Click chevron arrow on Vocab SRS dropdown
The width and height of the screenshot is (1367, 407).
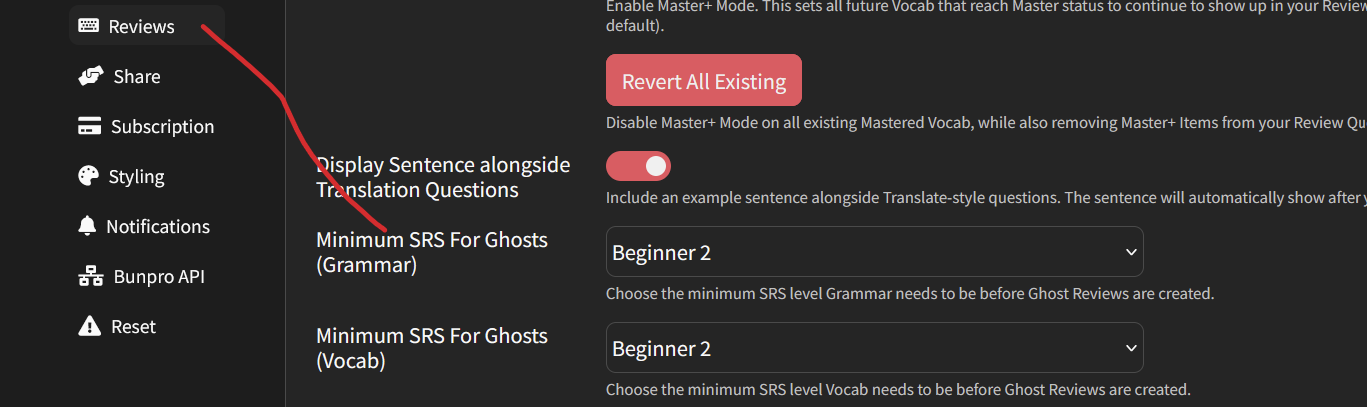pyautogui.click(x=1131, y=348)
